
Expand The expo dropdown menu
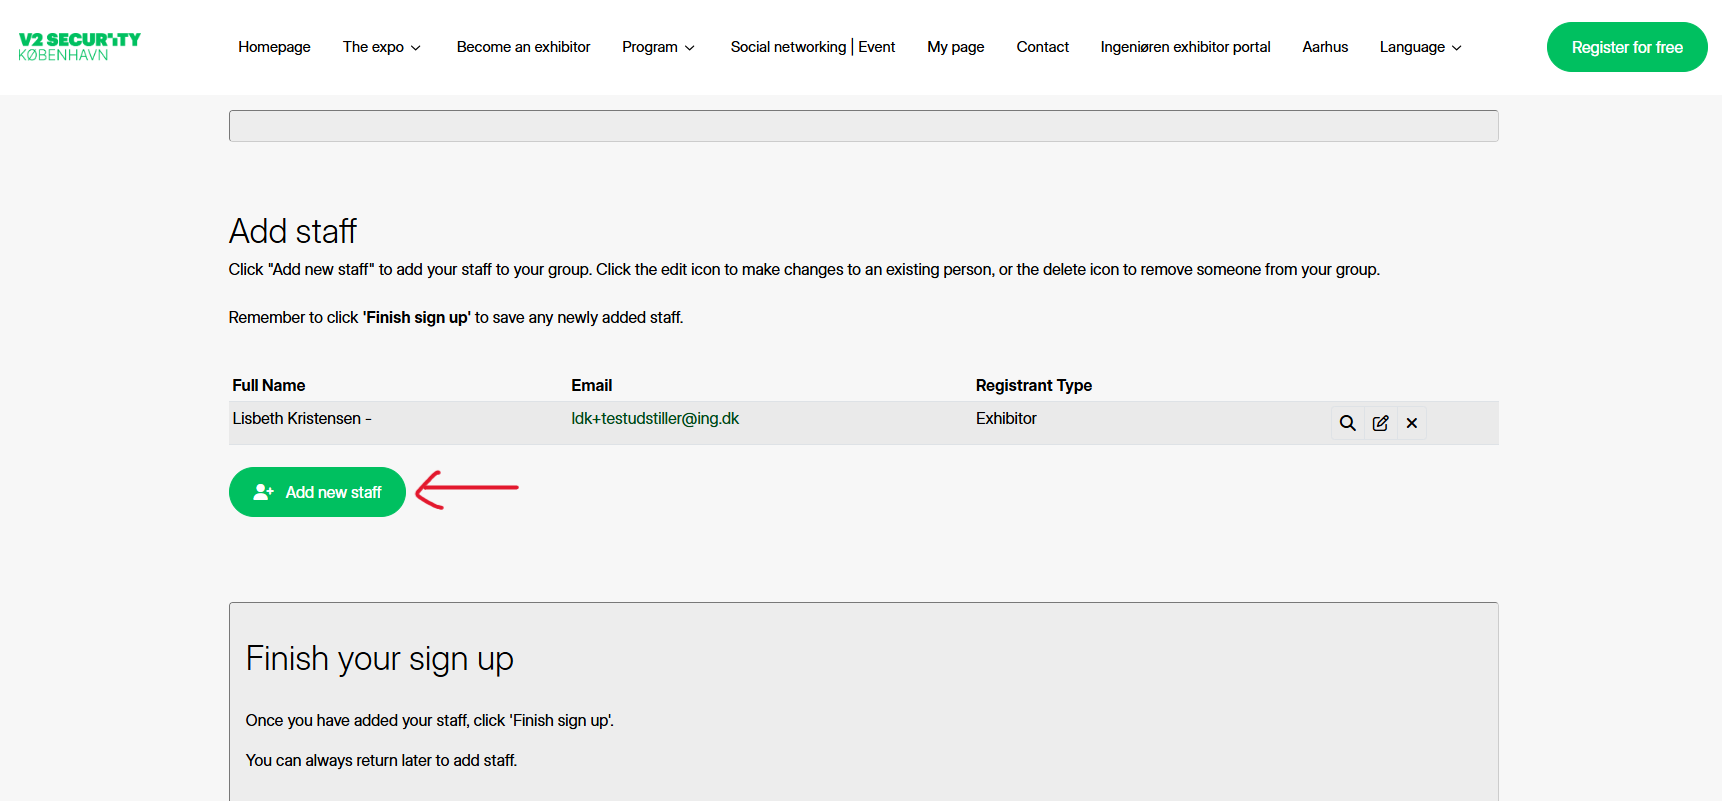[381, 47]
